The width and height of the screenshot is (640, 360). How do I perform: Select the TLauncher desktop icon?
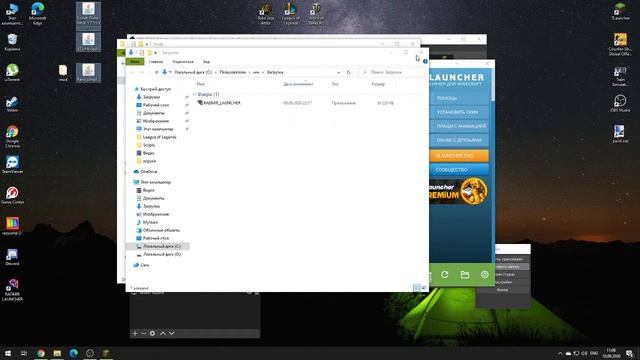(x=620, y=11)
